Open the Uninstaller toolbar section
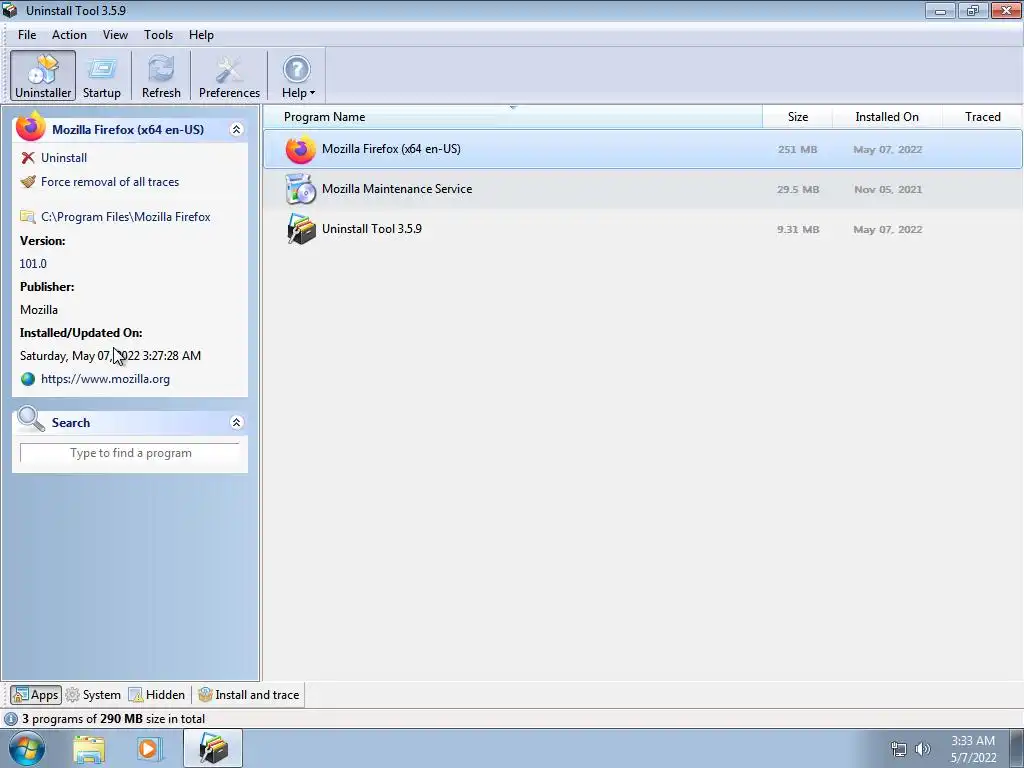Image resolution: width=1024 pixels, height=768 pixels. tap(43, 76)
